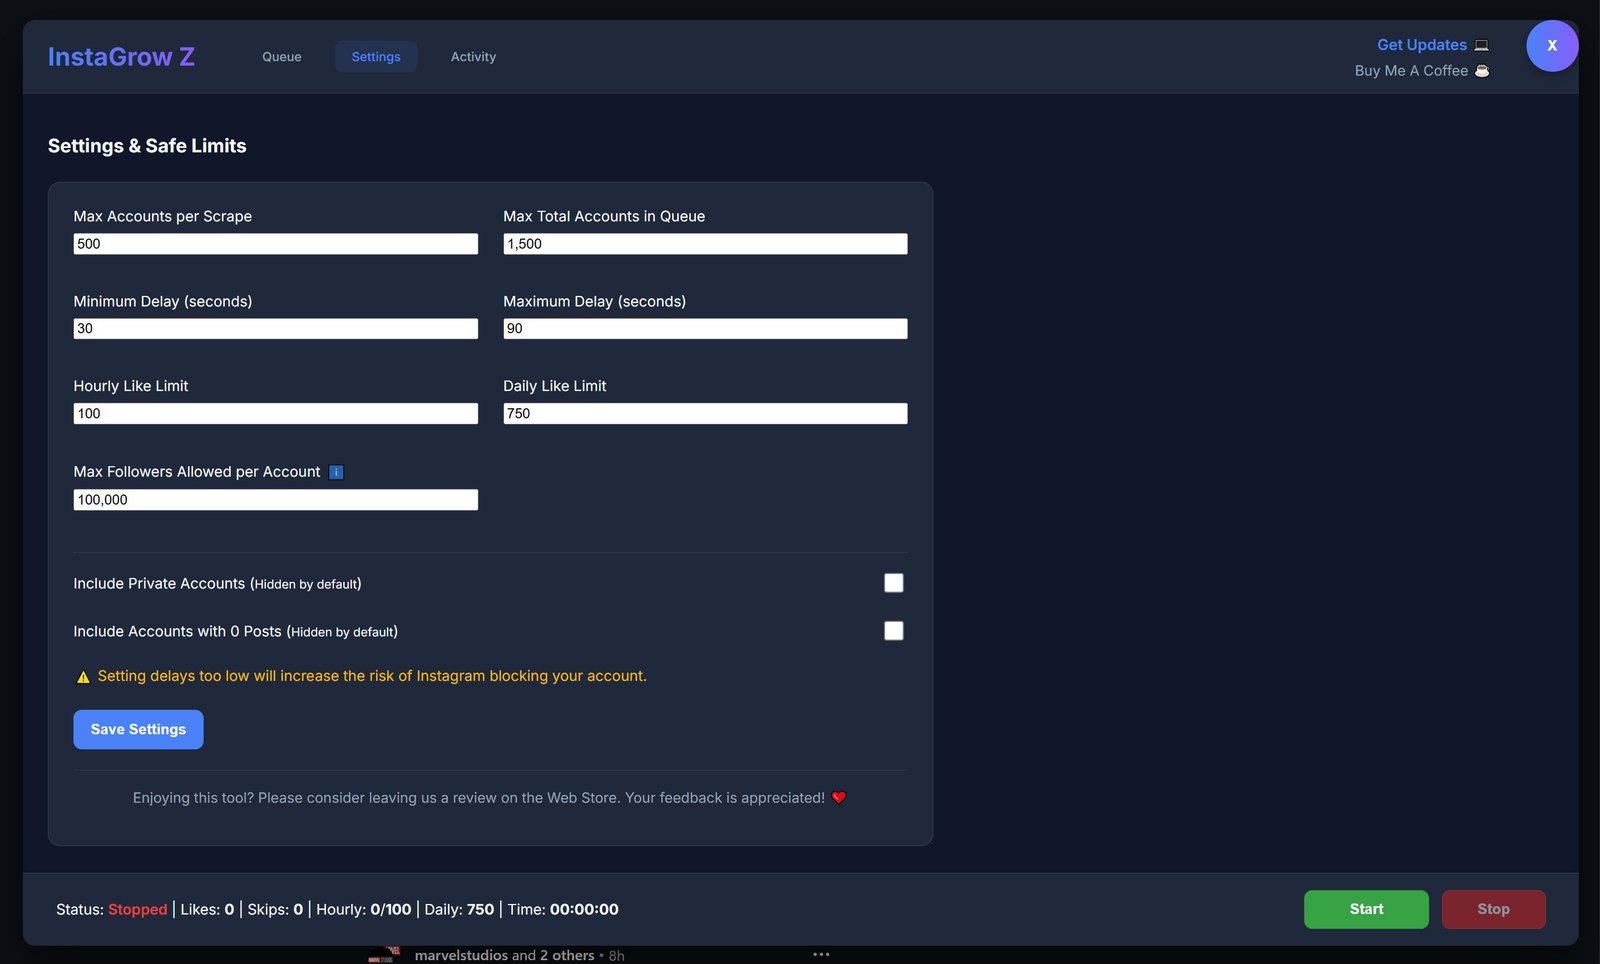Click the circular X avatar in the top right
Image resolution: width=1600 pixels, height=964 pixels.
coord(1552,45)
